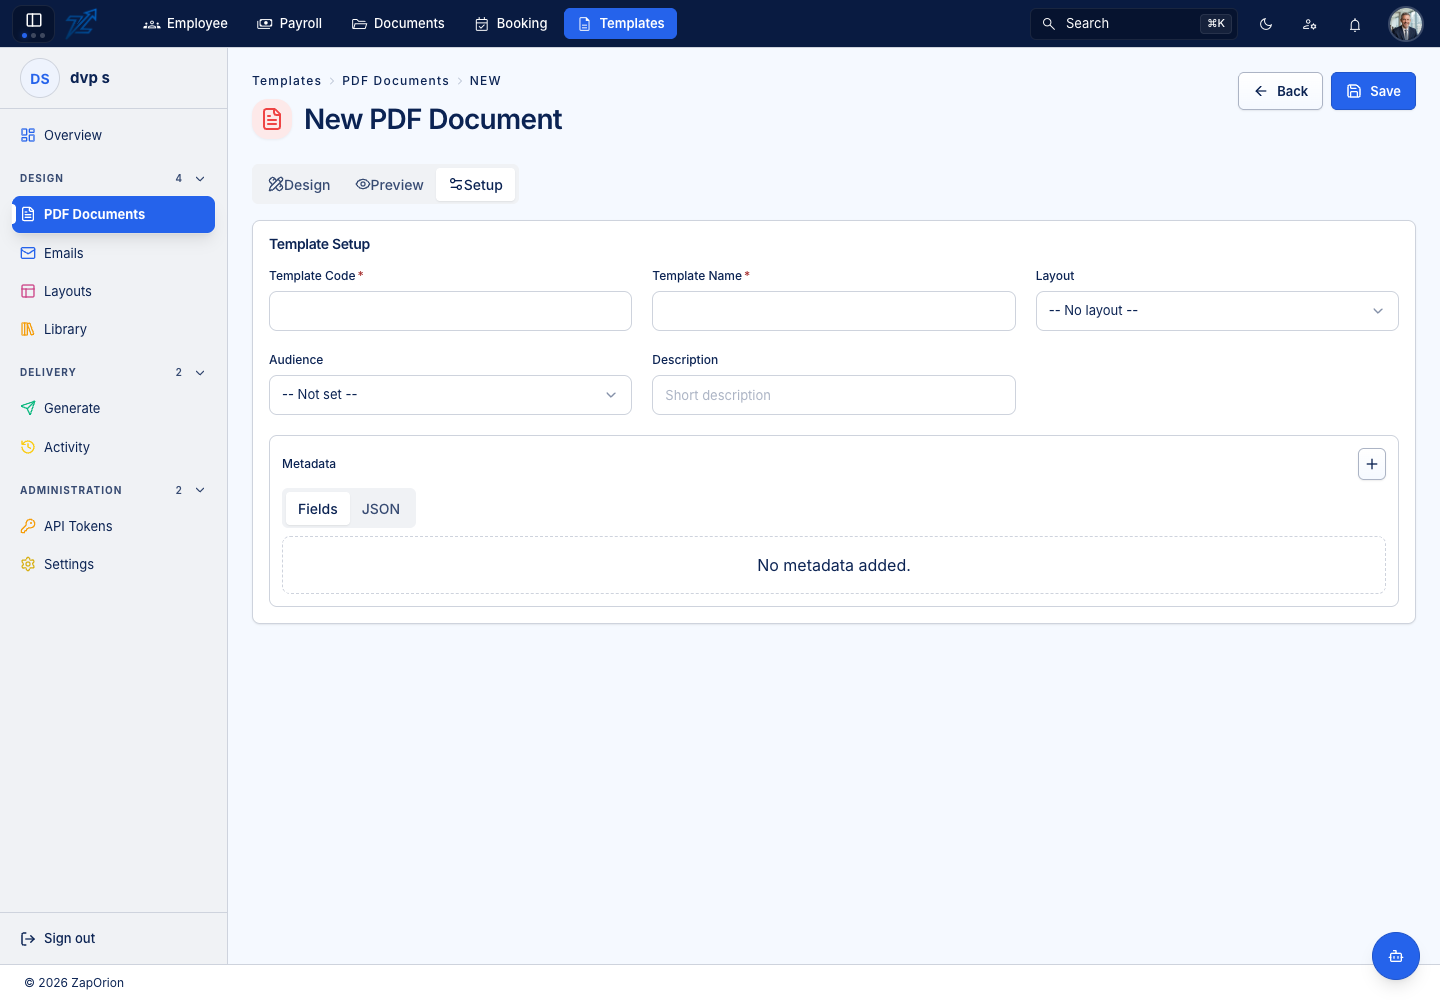Select PDF Documents in the sidebar
The height and width of the screenshot is (1000, 1440).
pyautogui.click(x=113, y=214)
